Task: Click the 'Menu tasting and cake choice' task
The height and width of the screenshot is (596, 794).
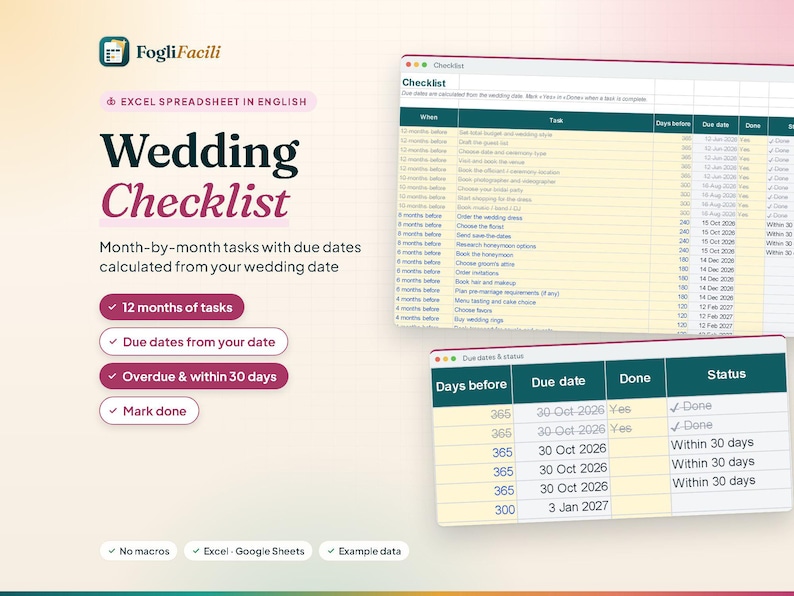Action: click(495, 301)
